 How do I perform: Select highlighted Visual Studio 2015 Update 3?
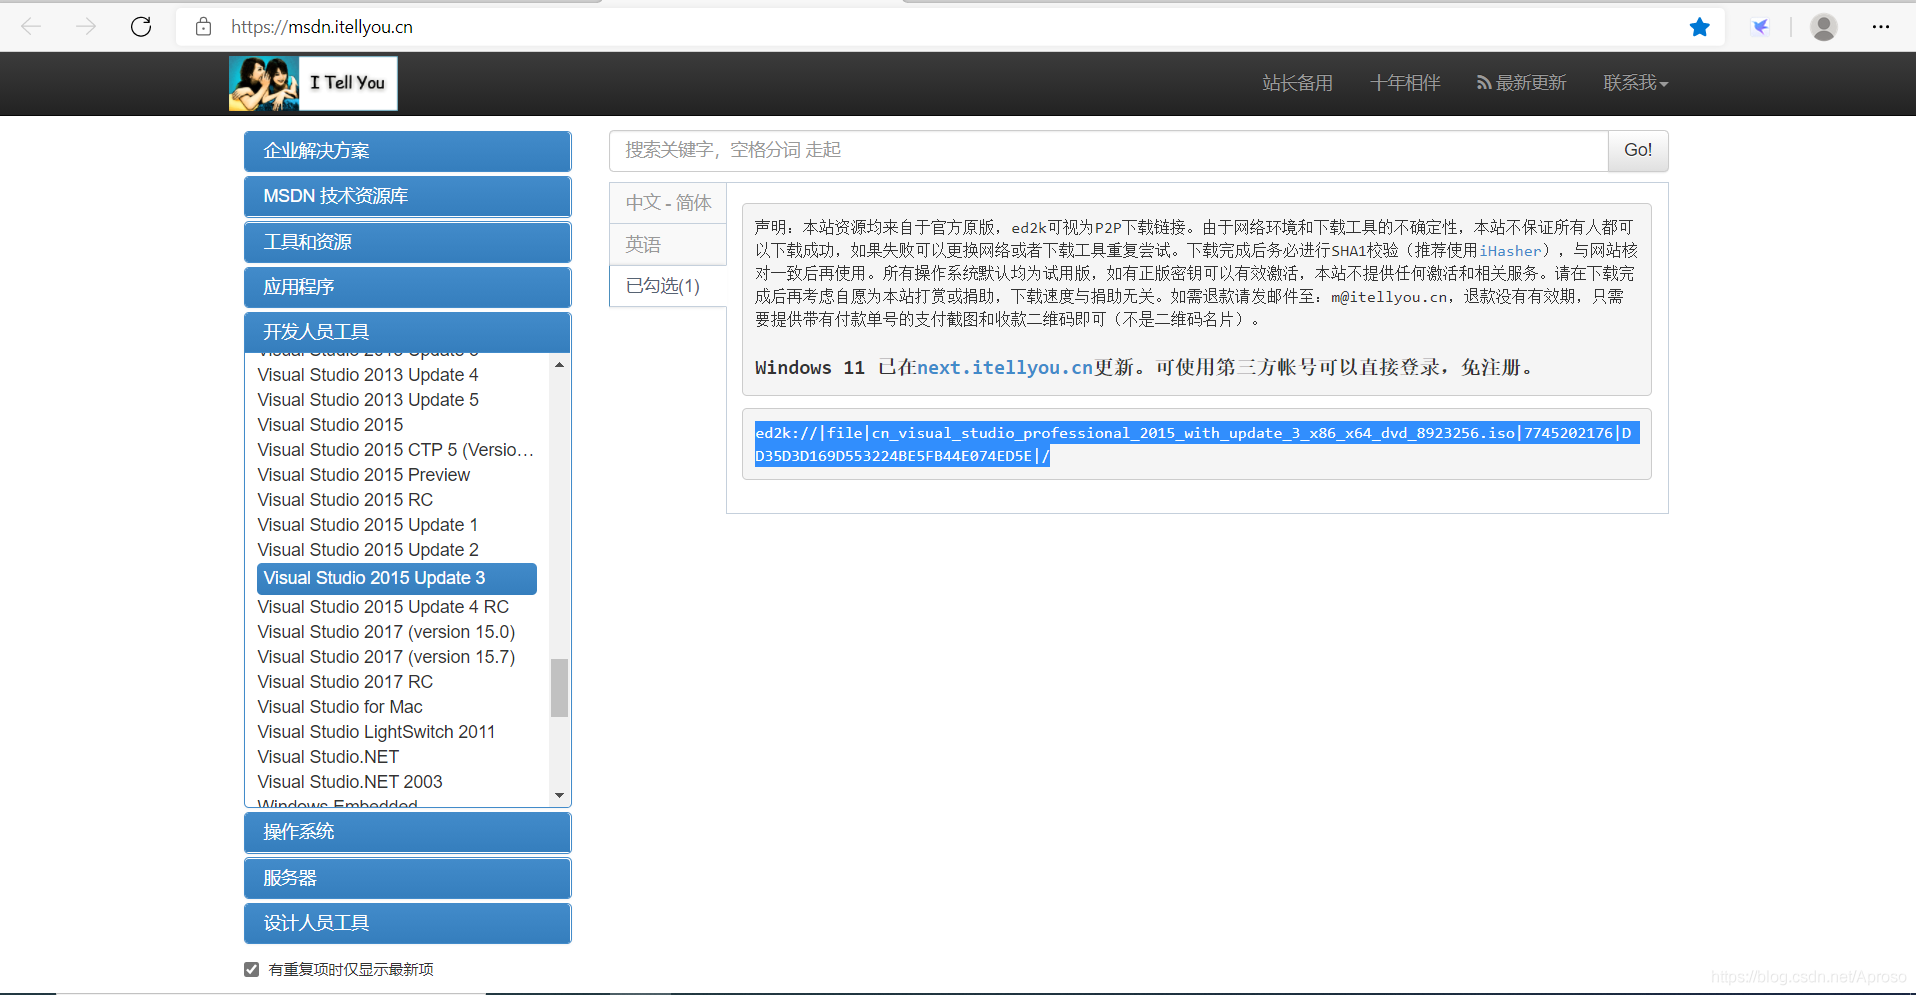397,578
